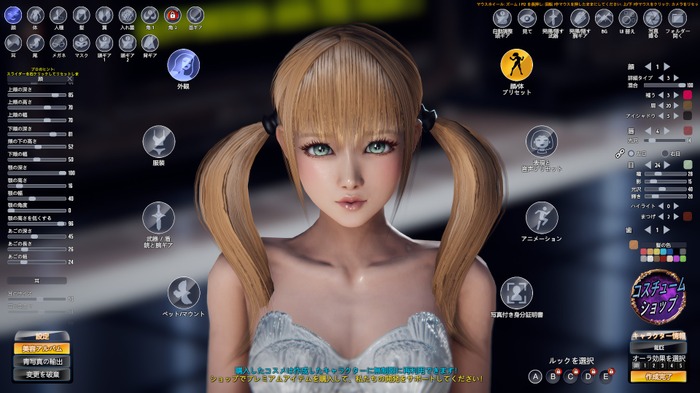700x393 pixels.
Task: Select locked look E
Action: pos(605,376)
